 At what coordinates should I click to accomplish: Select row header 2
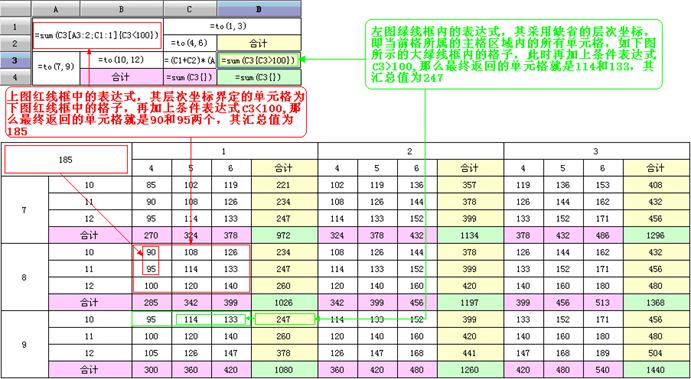(x=15, y=43)
